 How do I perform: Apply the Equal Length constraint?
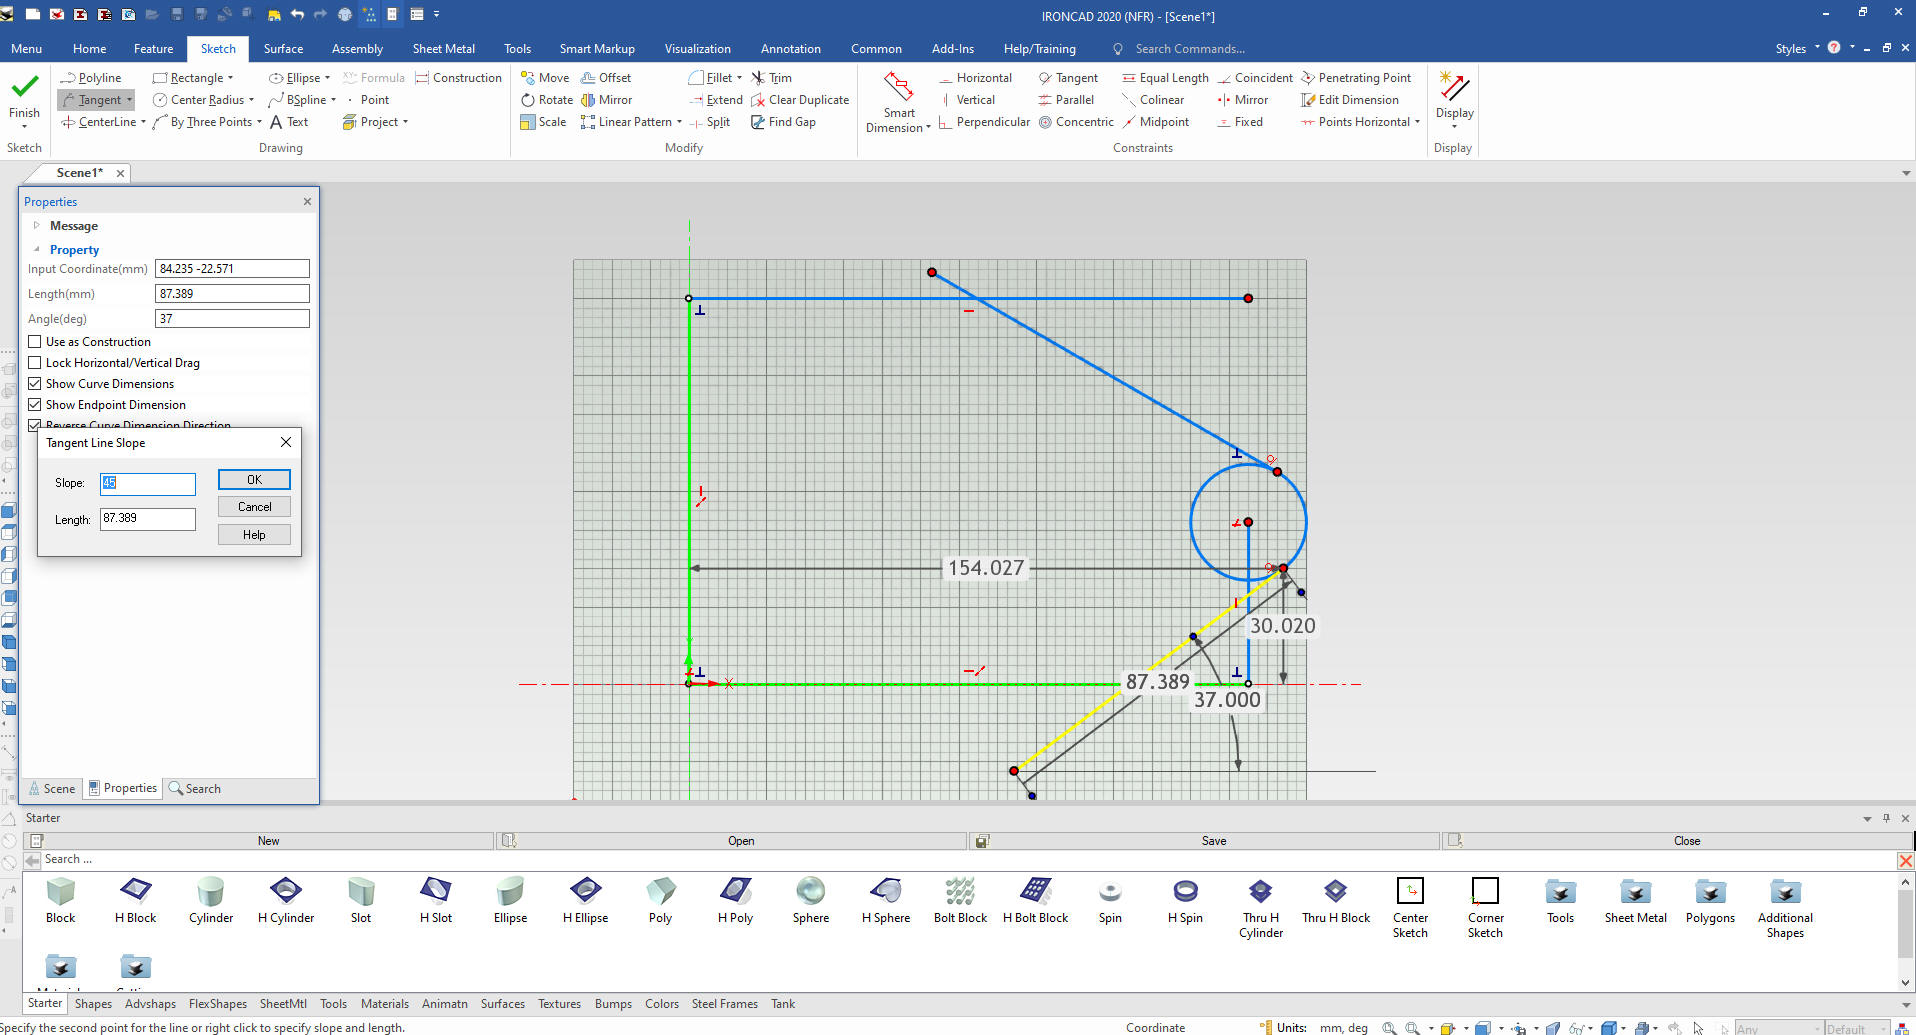pyautogui.click(x=1165, y=78)
